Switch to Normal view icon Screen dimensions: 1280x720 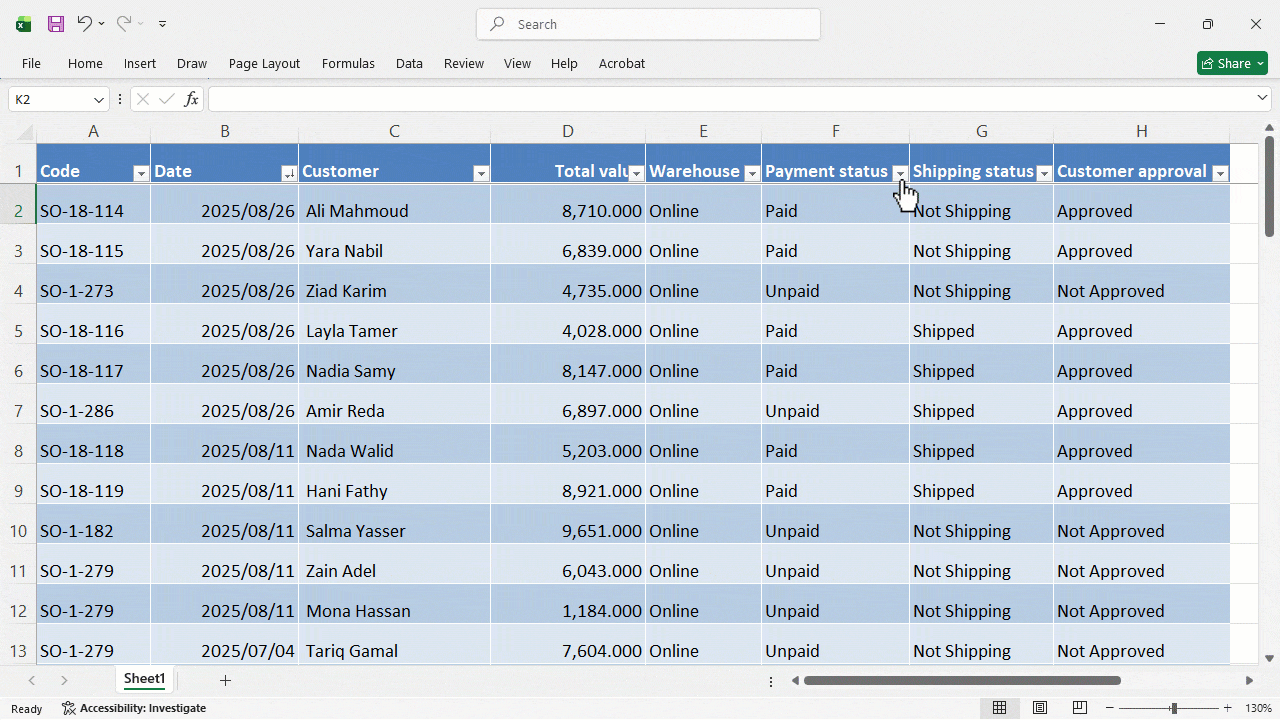(x=999, y=708)
